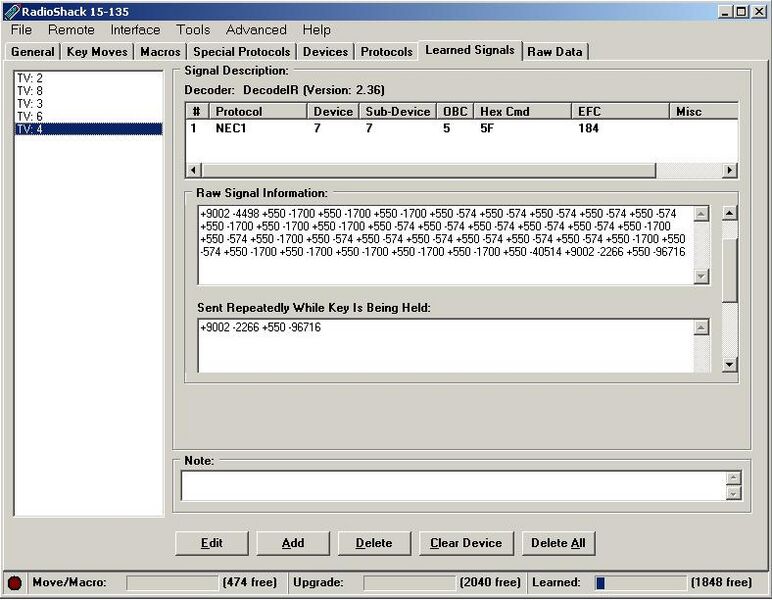Screen dimensions: 772x600
Task: Switch to the General tab
Action: coord(32,52)
